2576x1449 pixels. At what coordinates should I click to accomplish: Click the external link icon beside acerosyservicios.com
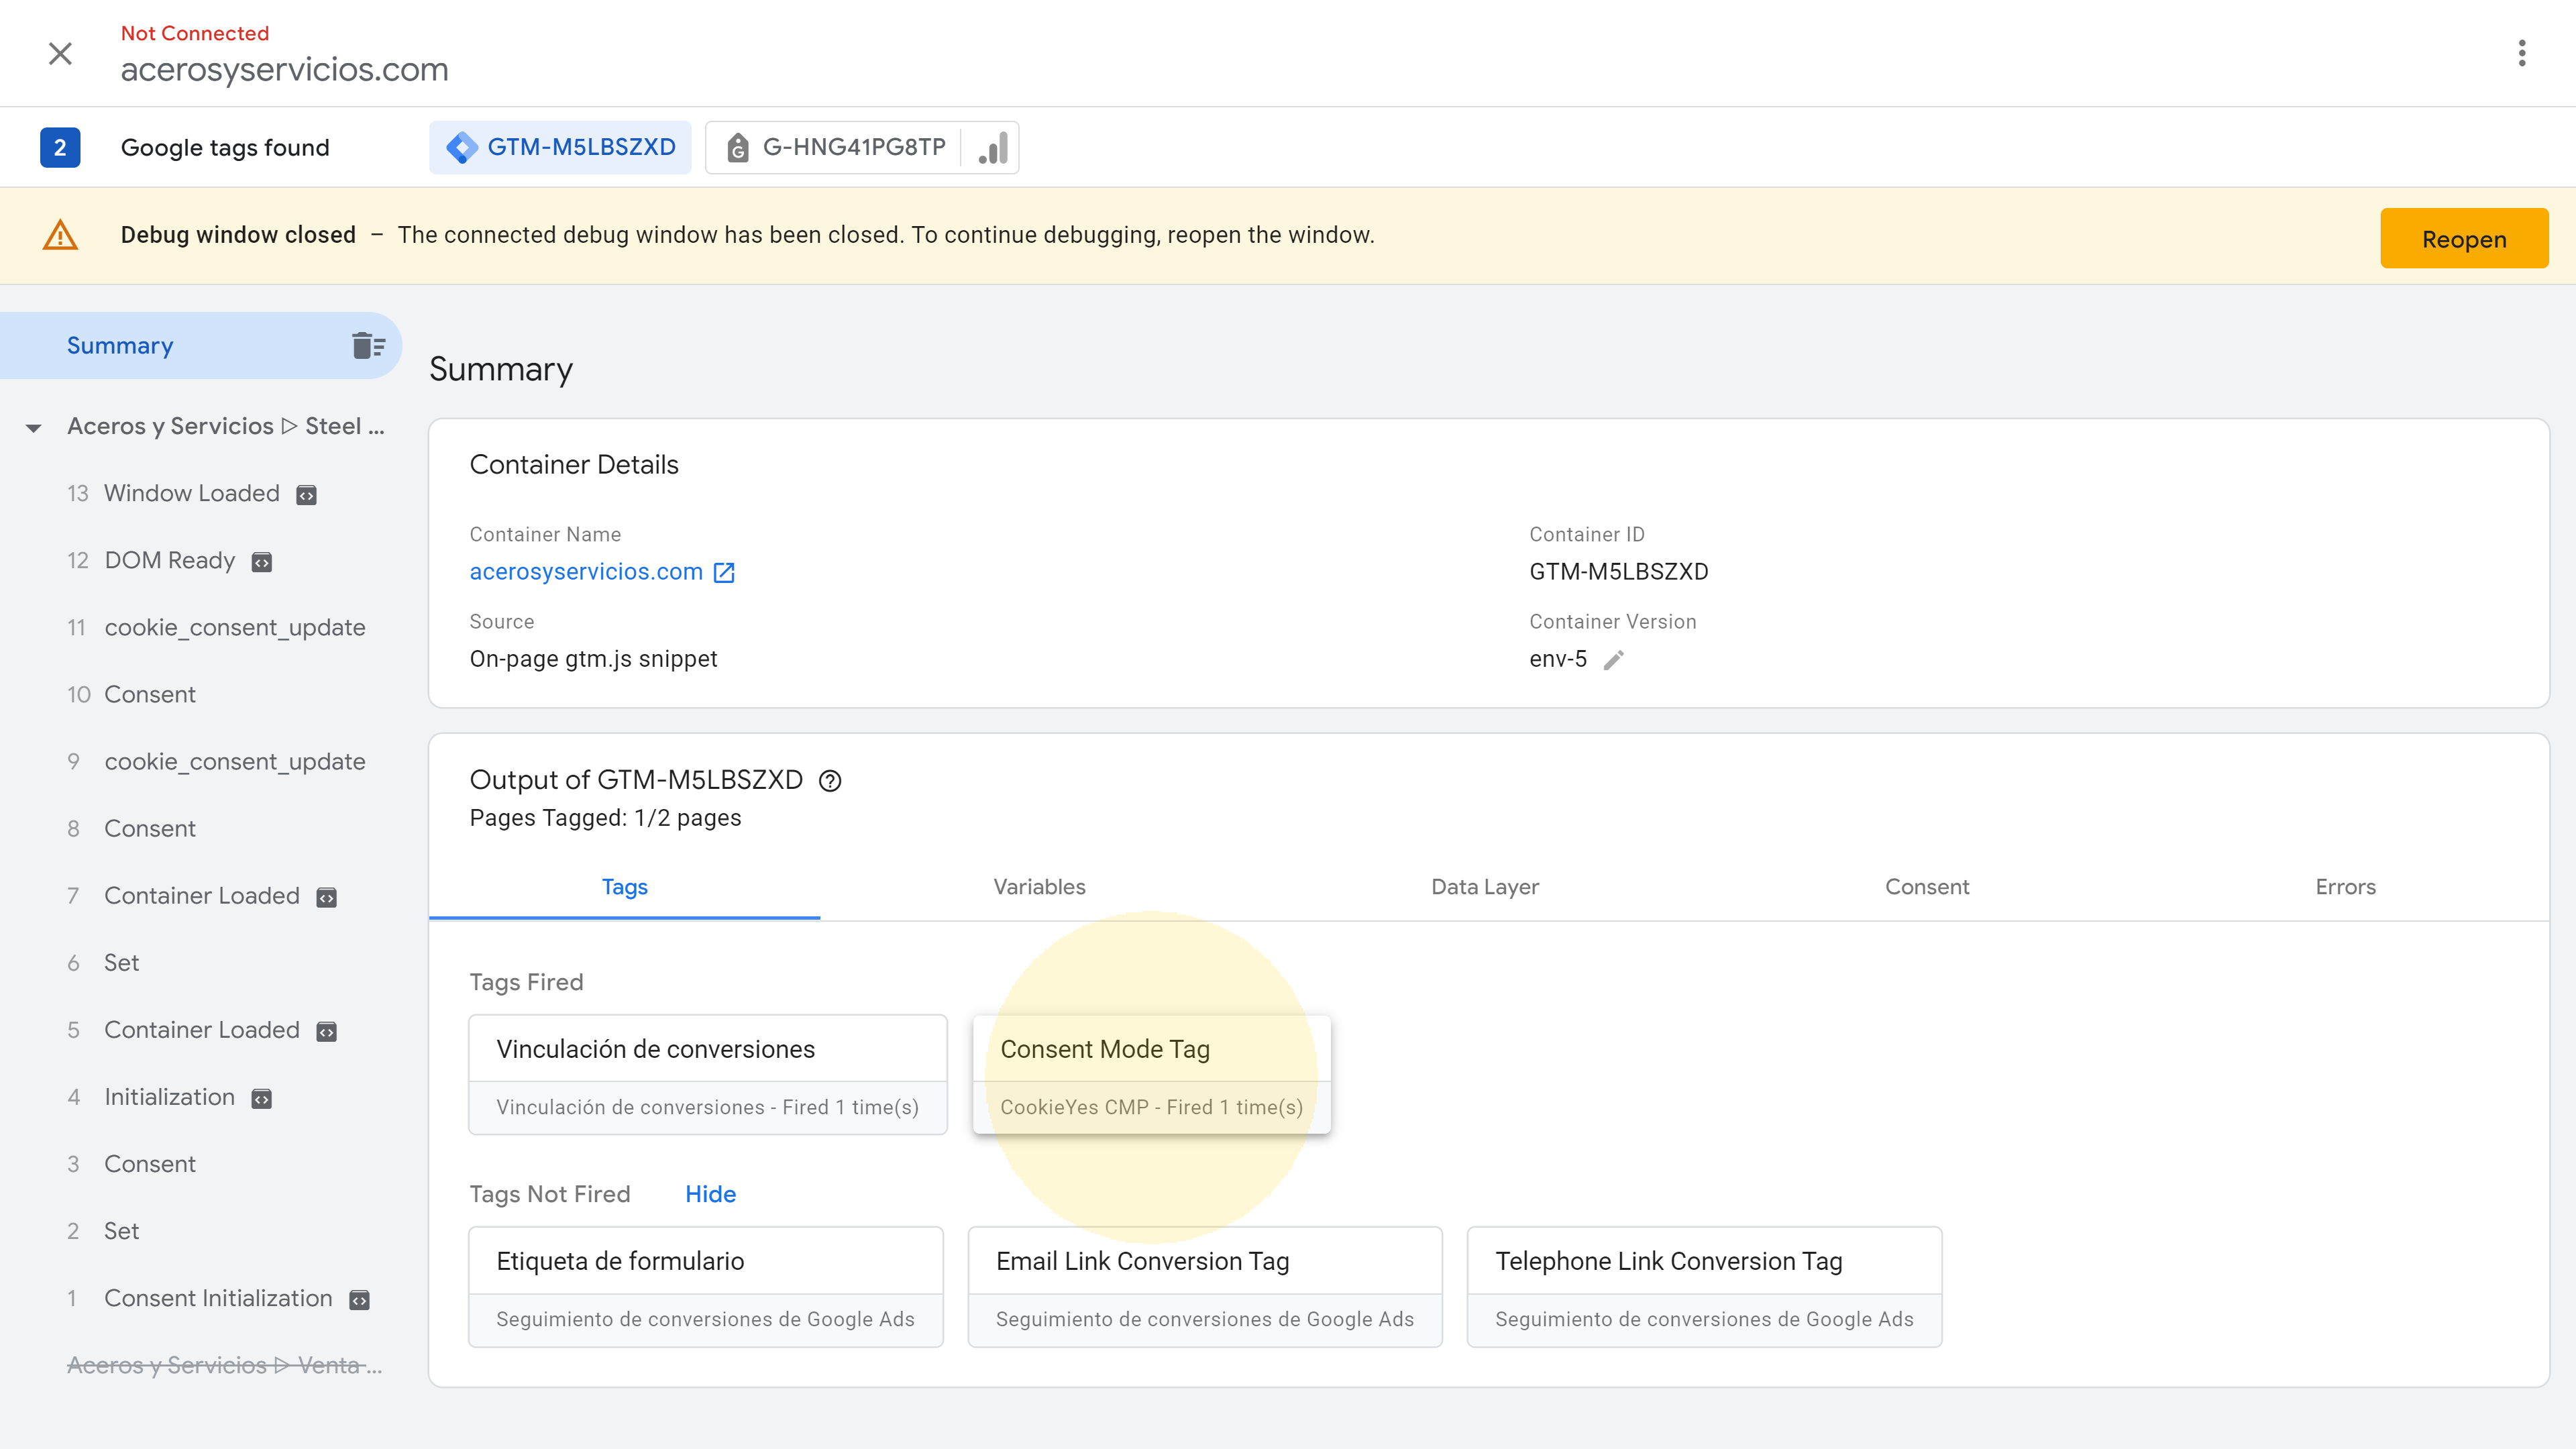click(x=724, y=572)
